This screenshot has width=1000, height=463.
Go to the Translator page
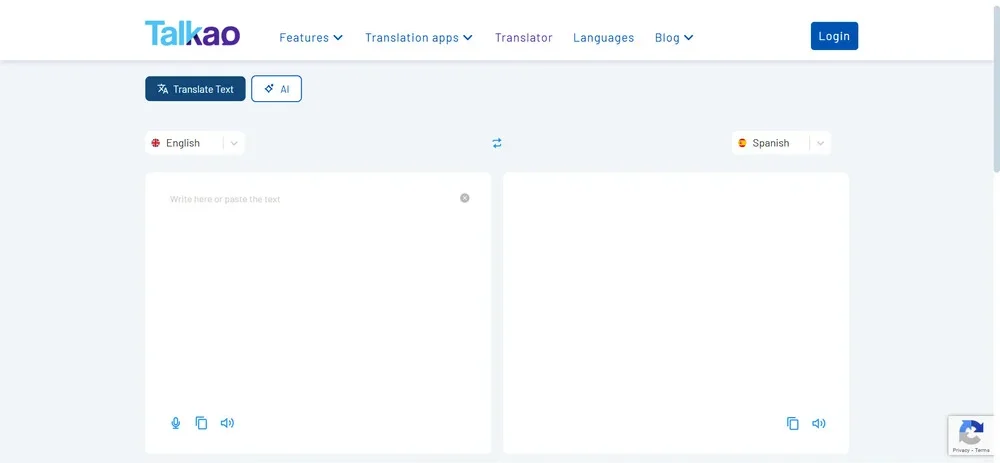pos(523,37)
